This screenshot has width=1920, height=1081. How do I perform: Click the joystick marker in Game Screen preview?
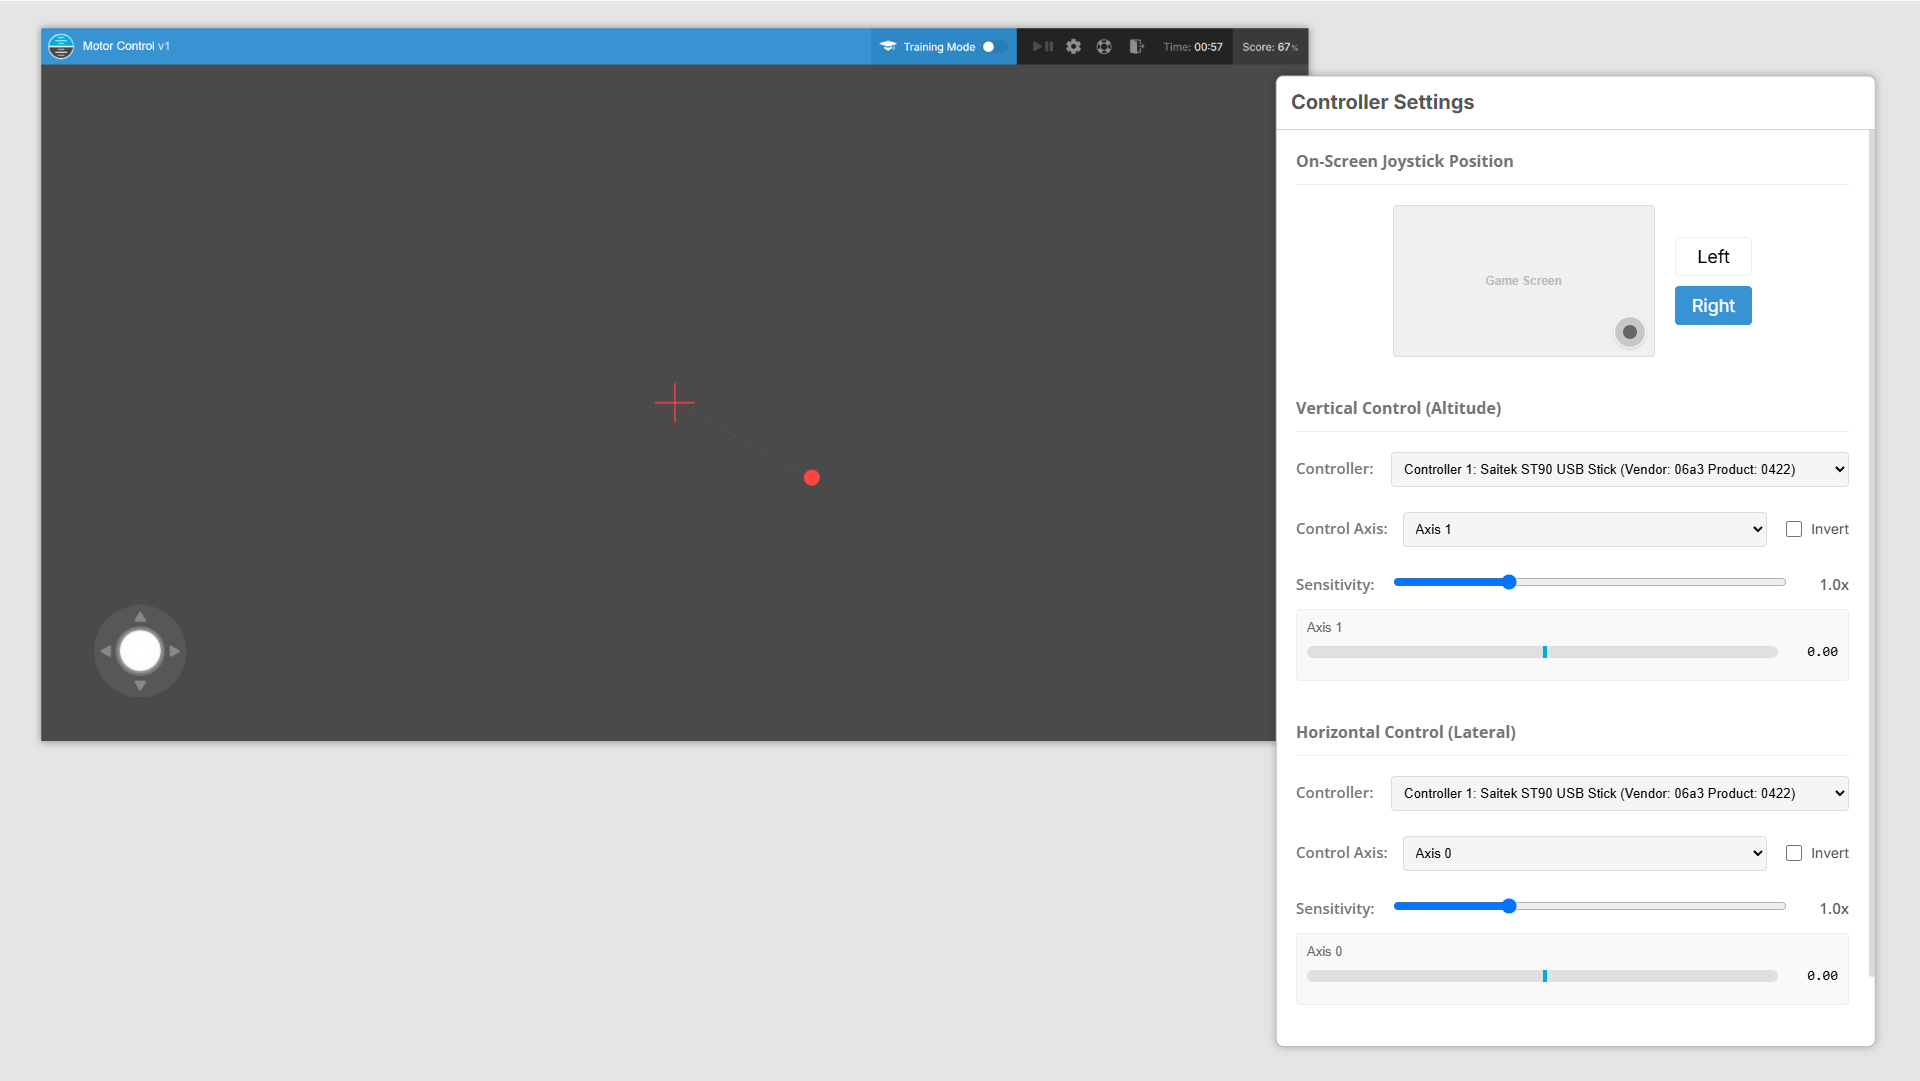(1630, 332)
